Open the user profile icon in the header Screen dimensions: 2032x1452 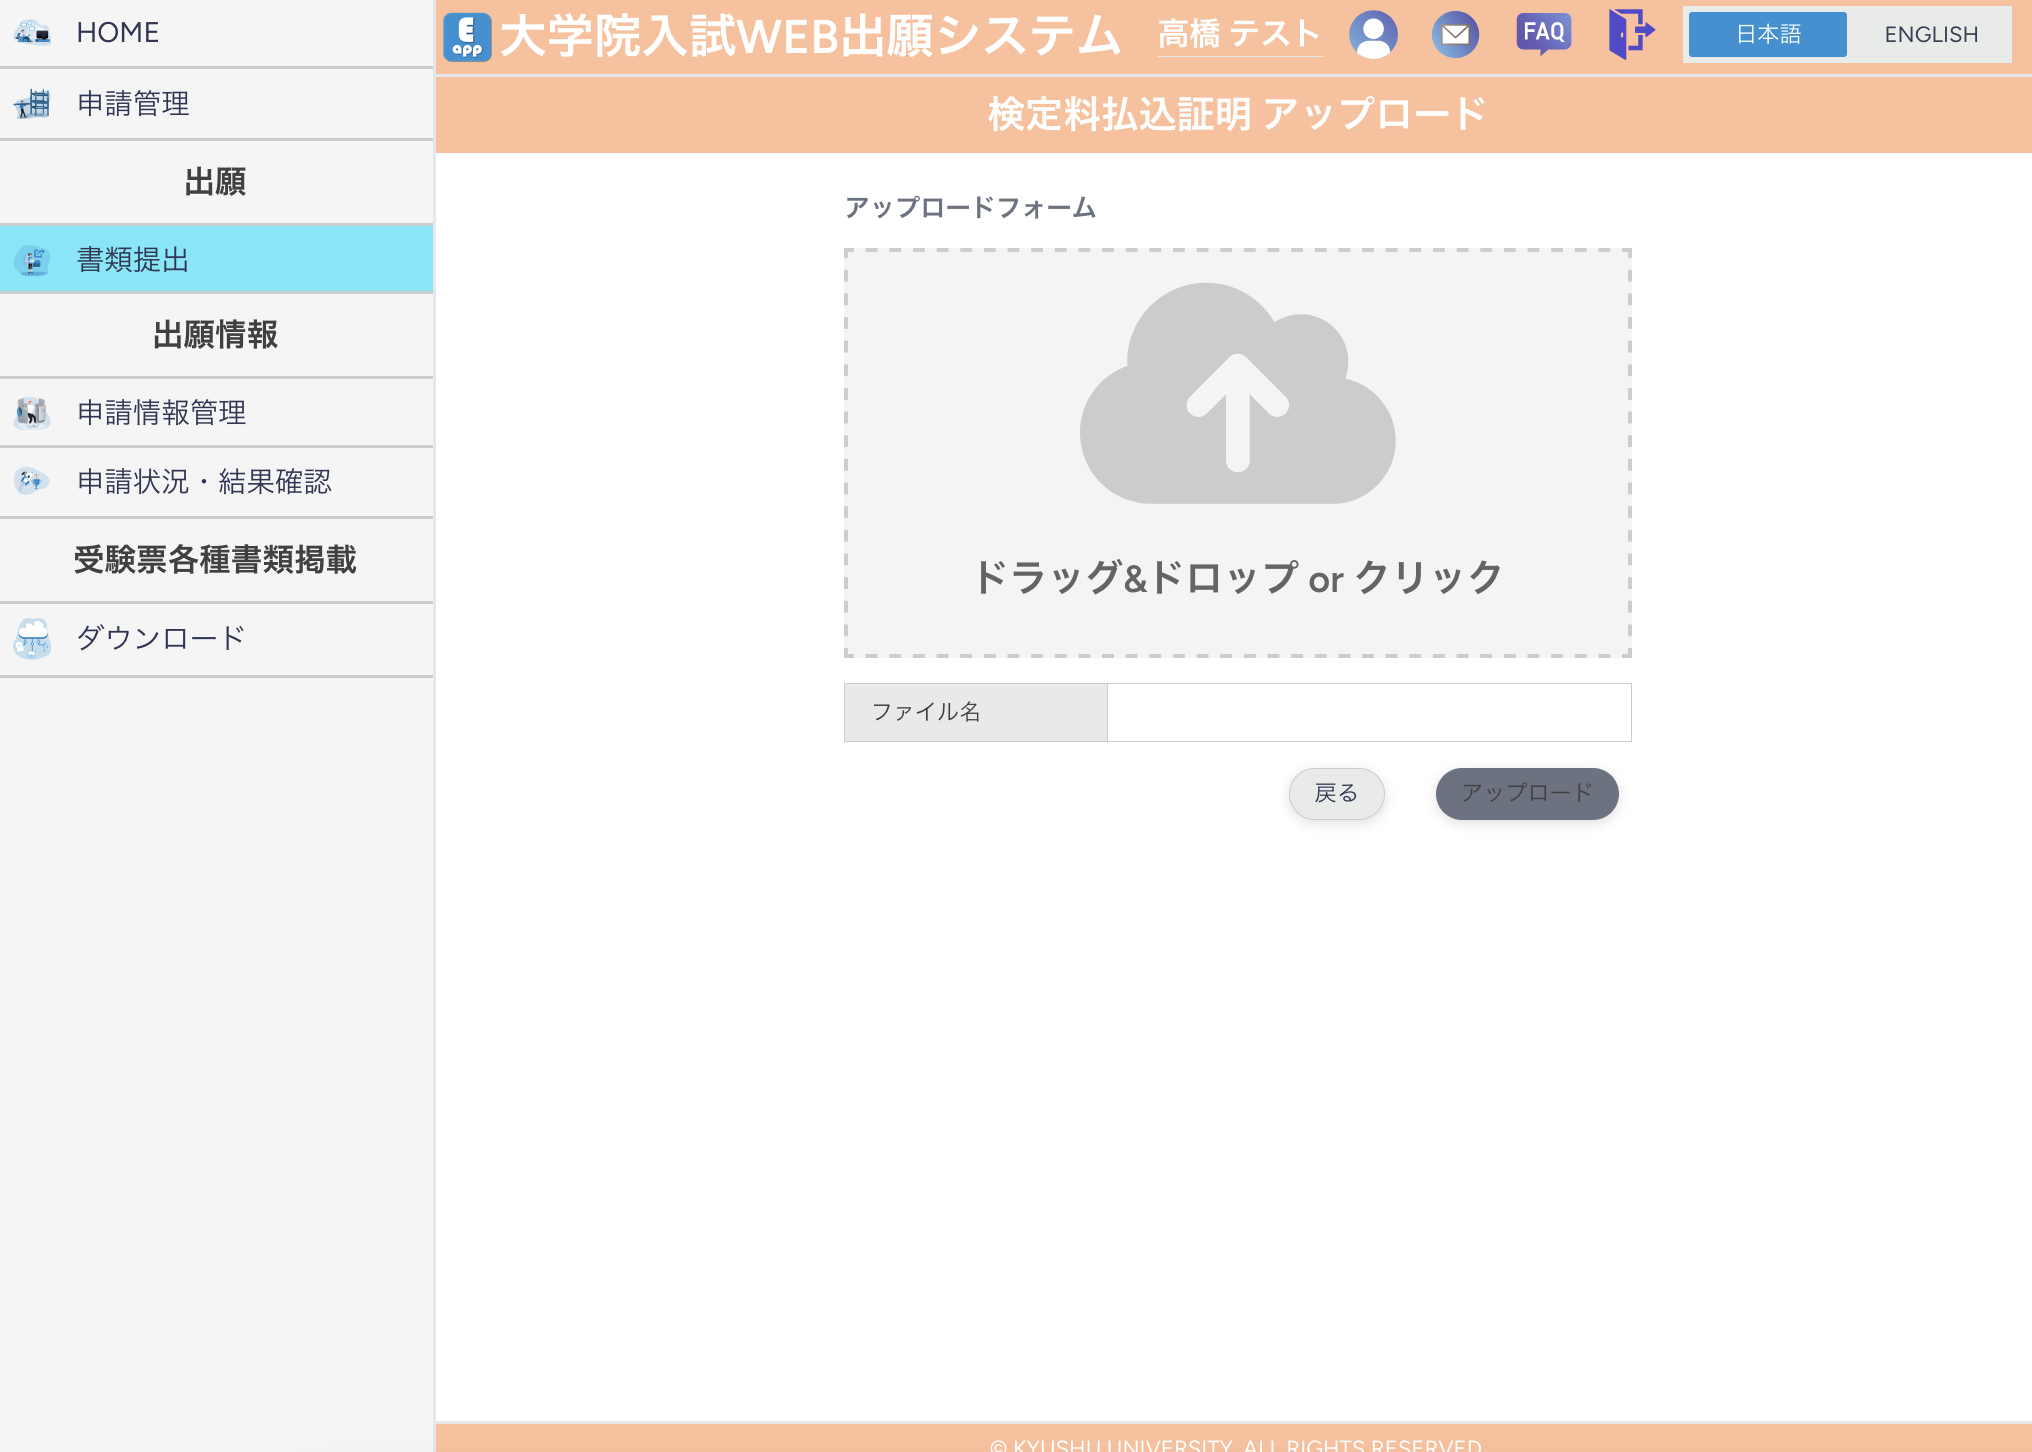coord(1374,33)
